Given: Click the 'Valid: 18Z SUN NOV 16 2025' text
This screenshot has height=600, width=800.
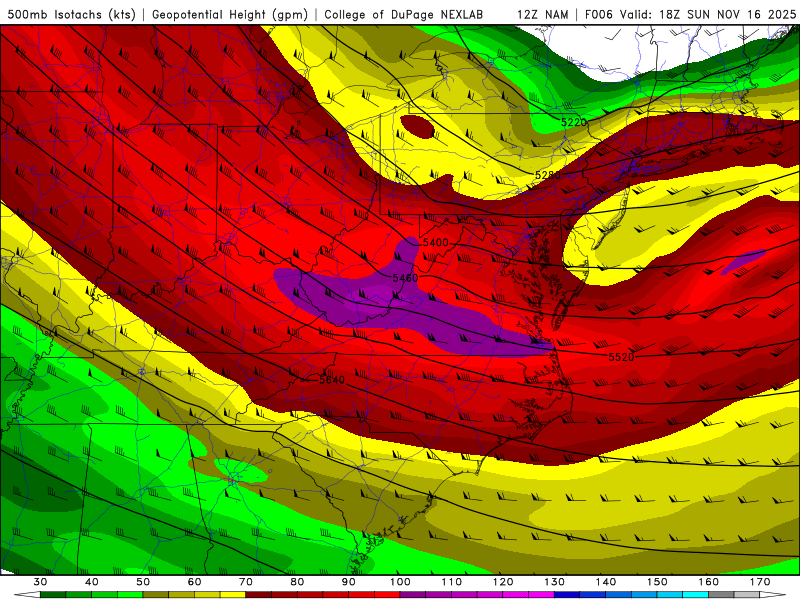Looking at the screenshot, I should tap(708, 14).
